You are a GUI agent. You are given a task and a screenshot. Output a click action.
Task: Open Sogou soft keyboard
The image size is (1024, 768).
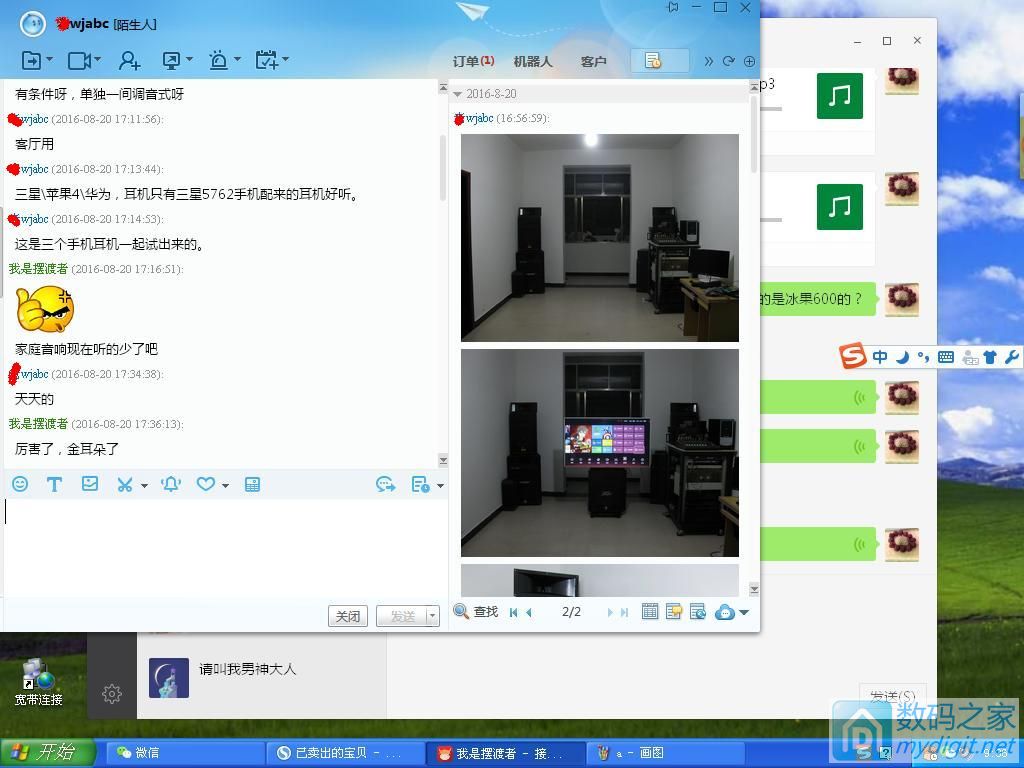tap(946, 357)
